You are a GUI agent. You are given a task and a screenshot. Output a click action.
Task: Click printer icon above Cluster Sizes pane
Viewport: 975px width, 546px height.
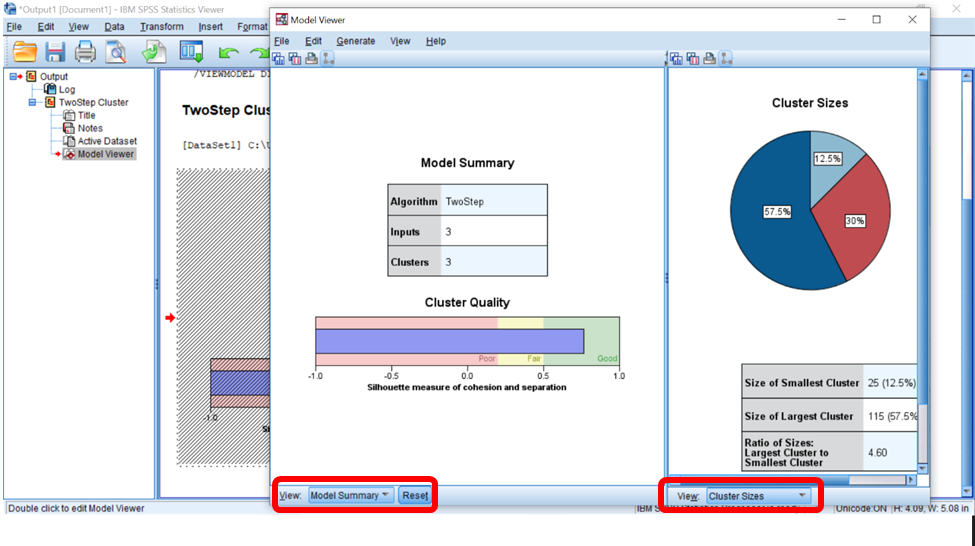point(709,59)
